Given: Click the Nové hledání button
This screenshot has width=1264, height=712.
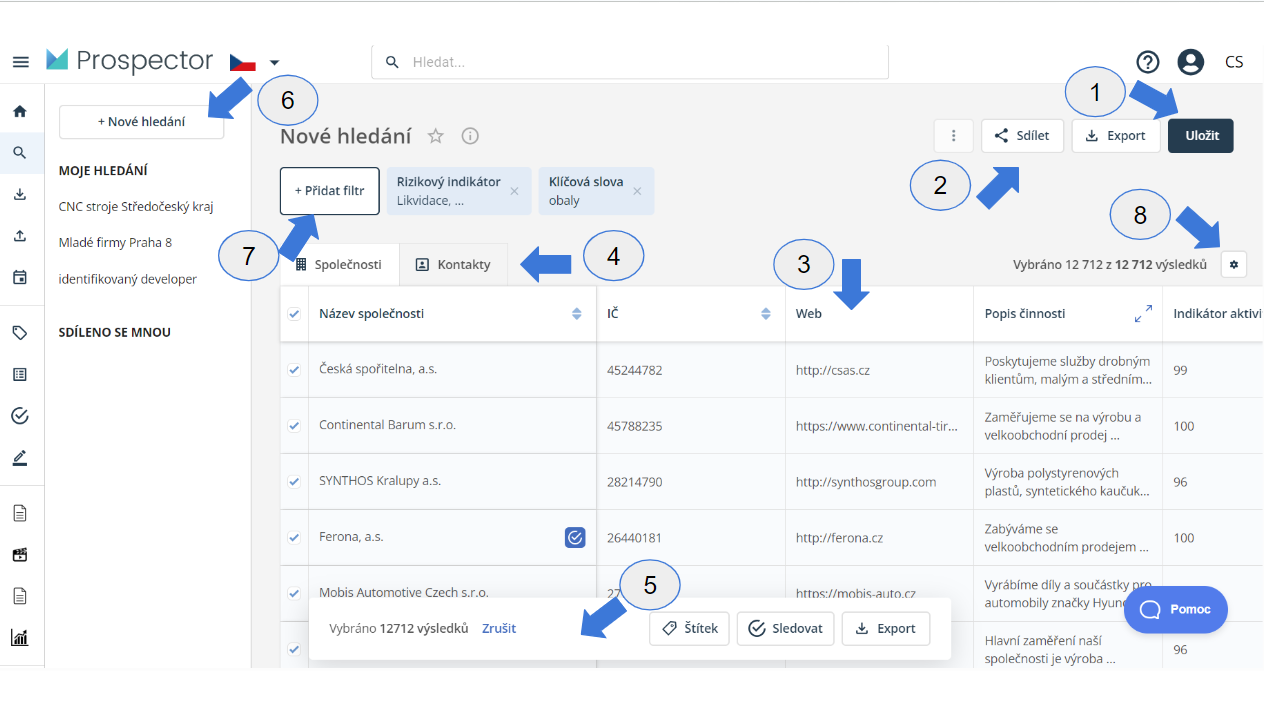Looking at the screenshot, I should (141, 122).
